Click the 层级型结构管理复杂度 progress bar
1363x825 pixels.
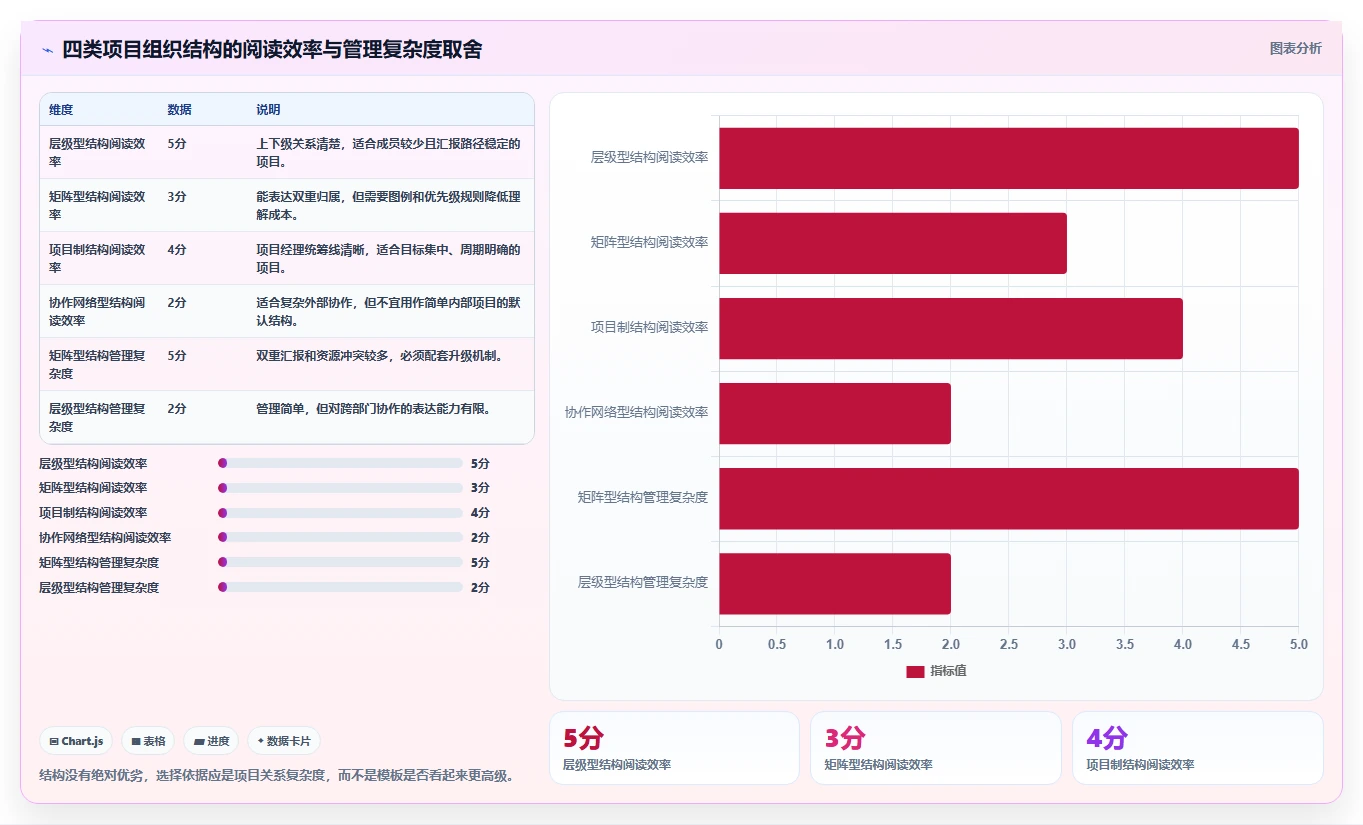click(x=340, y=588)
